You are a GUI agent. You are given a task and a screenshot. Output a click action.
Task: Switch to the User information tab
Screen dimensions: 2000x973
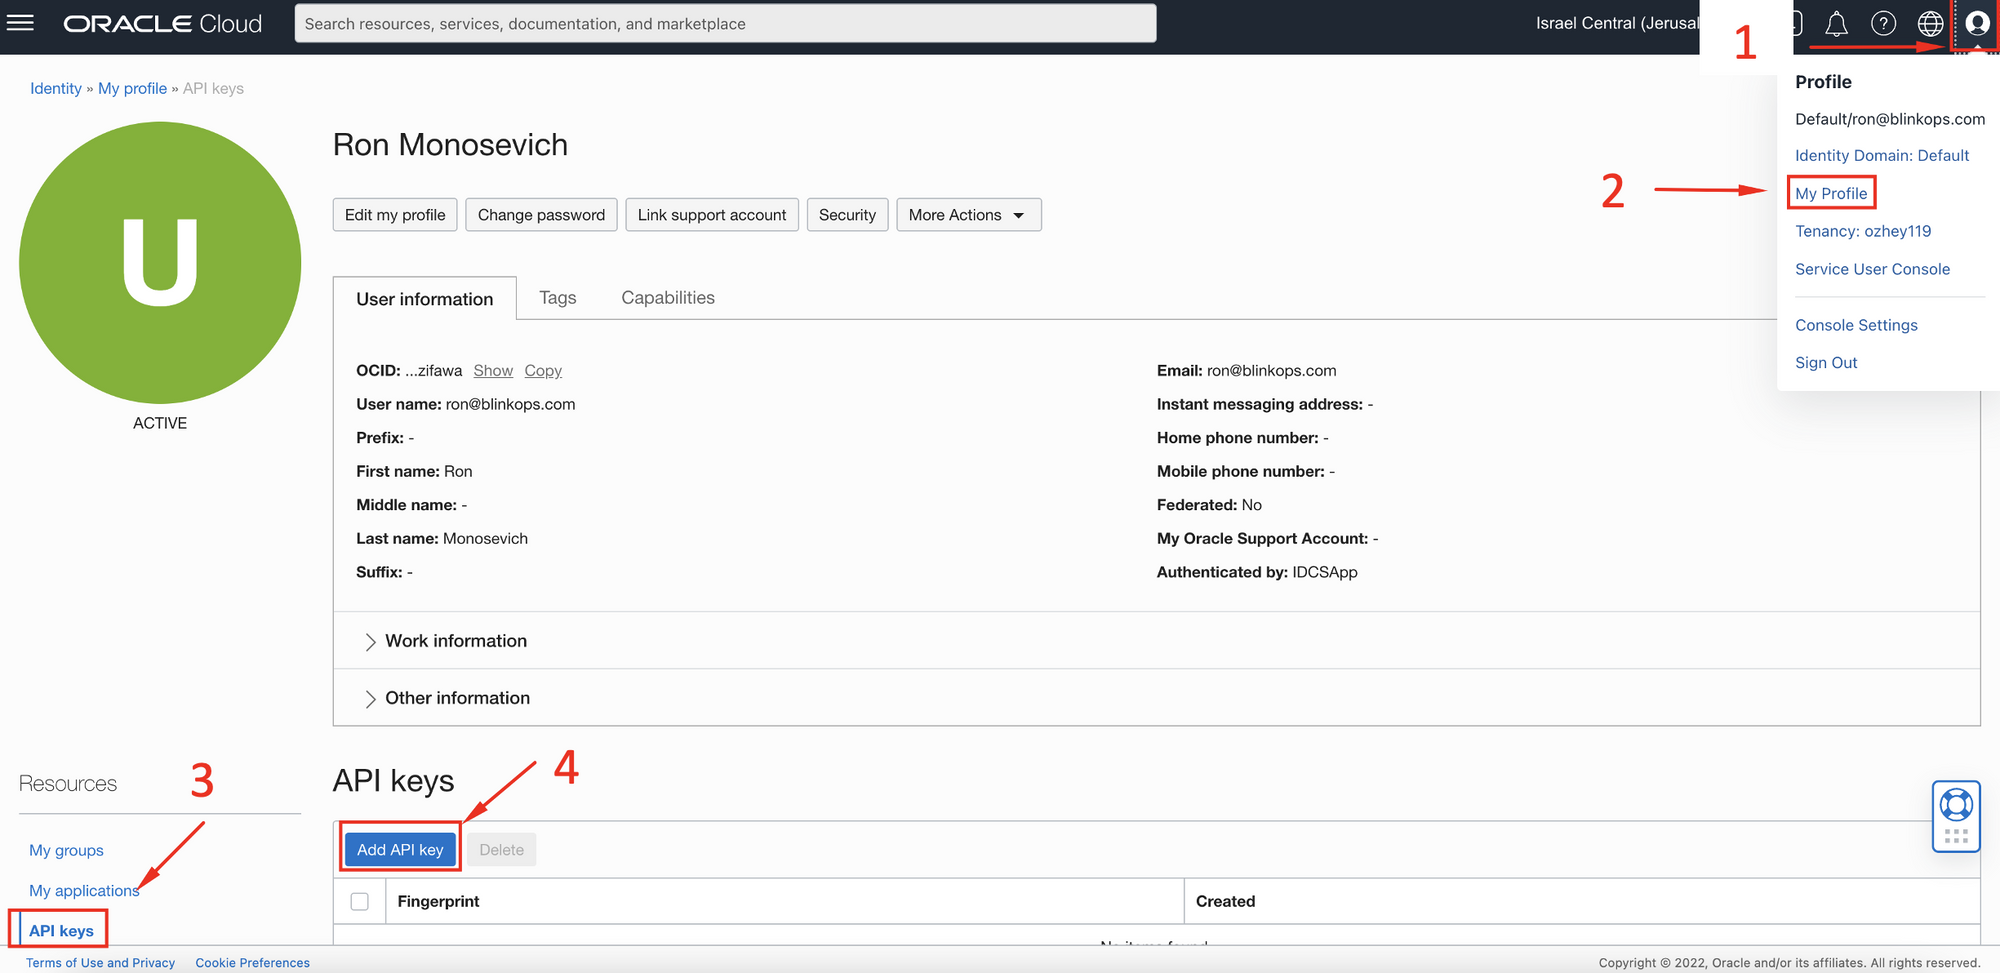pyautogui.click(x=425, y=299)
